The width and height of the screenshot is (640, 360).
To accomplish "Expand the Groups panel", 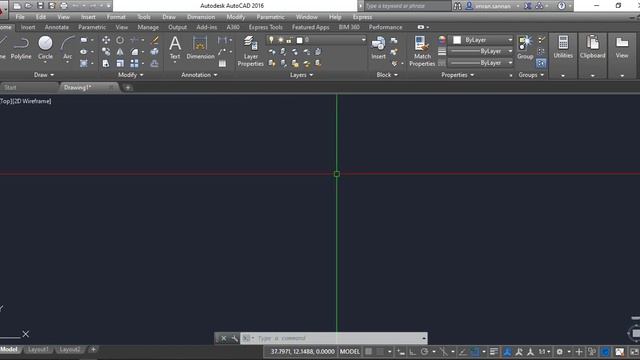I will point(531,75).
